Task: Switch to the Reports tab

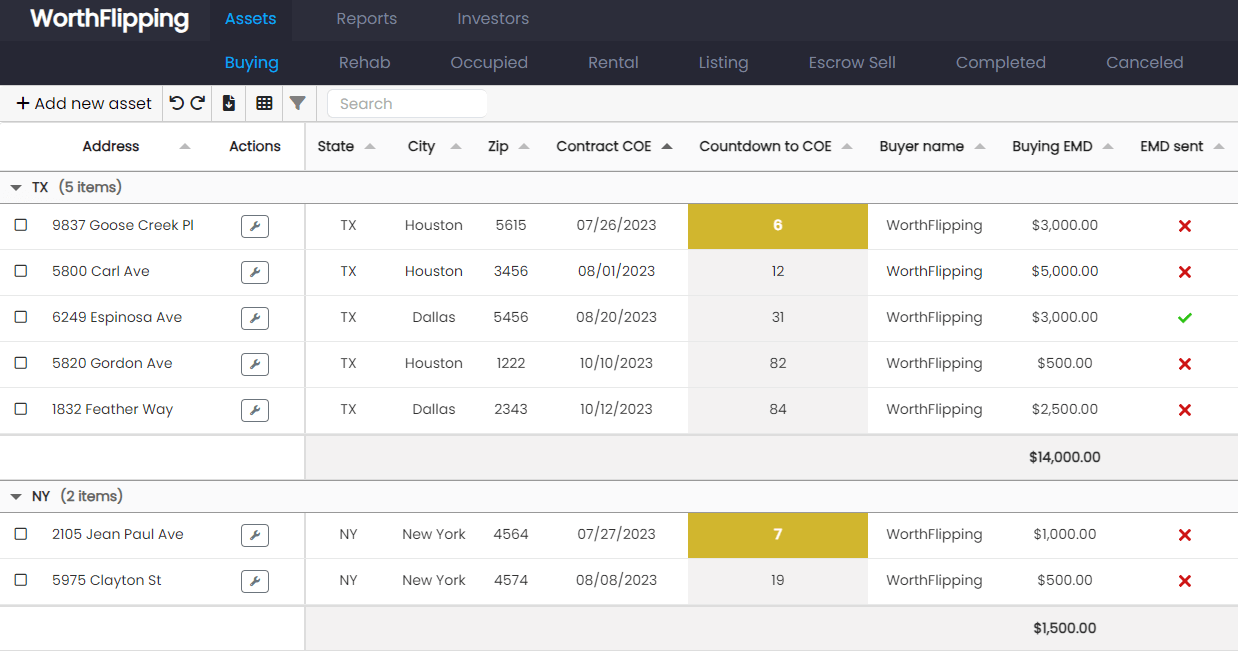Action: pyautogui.click(x=366, y=19)
